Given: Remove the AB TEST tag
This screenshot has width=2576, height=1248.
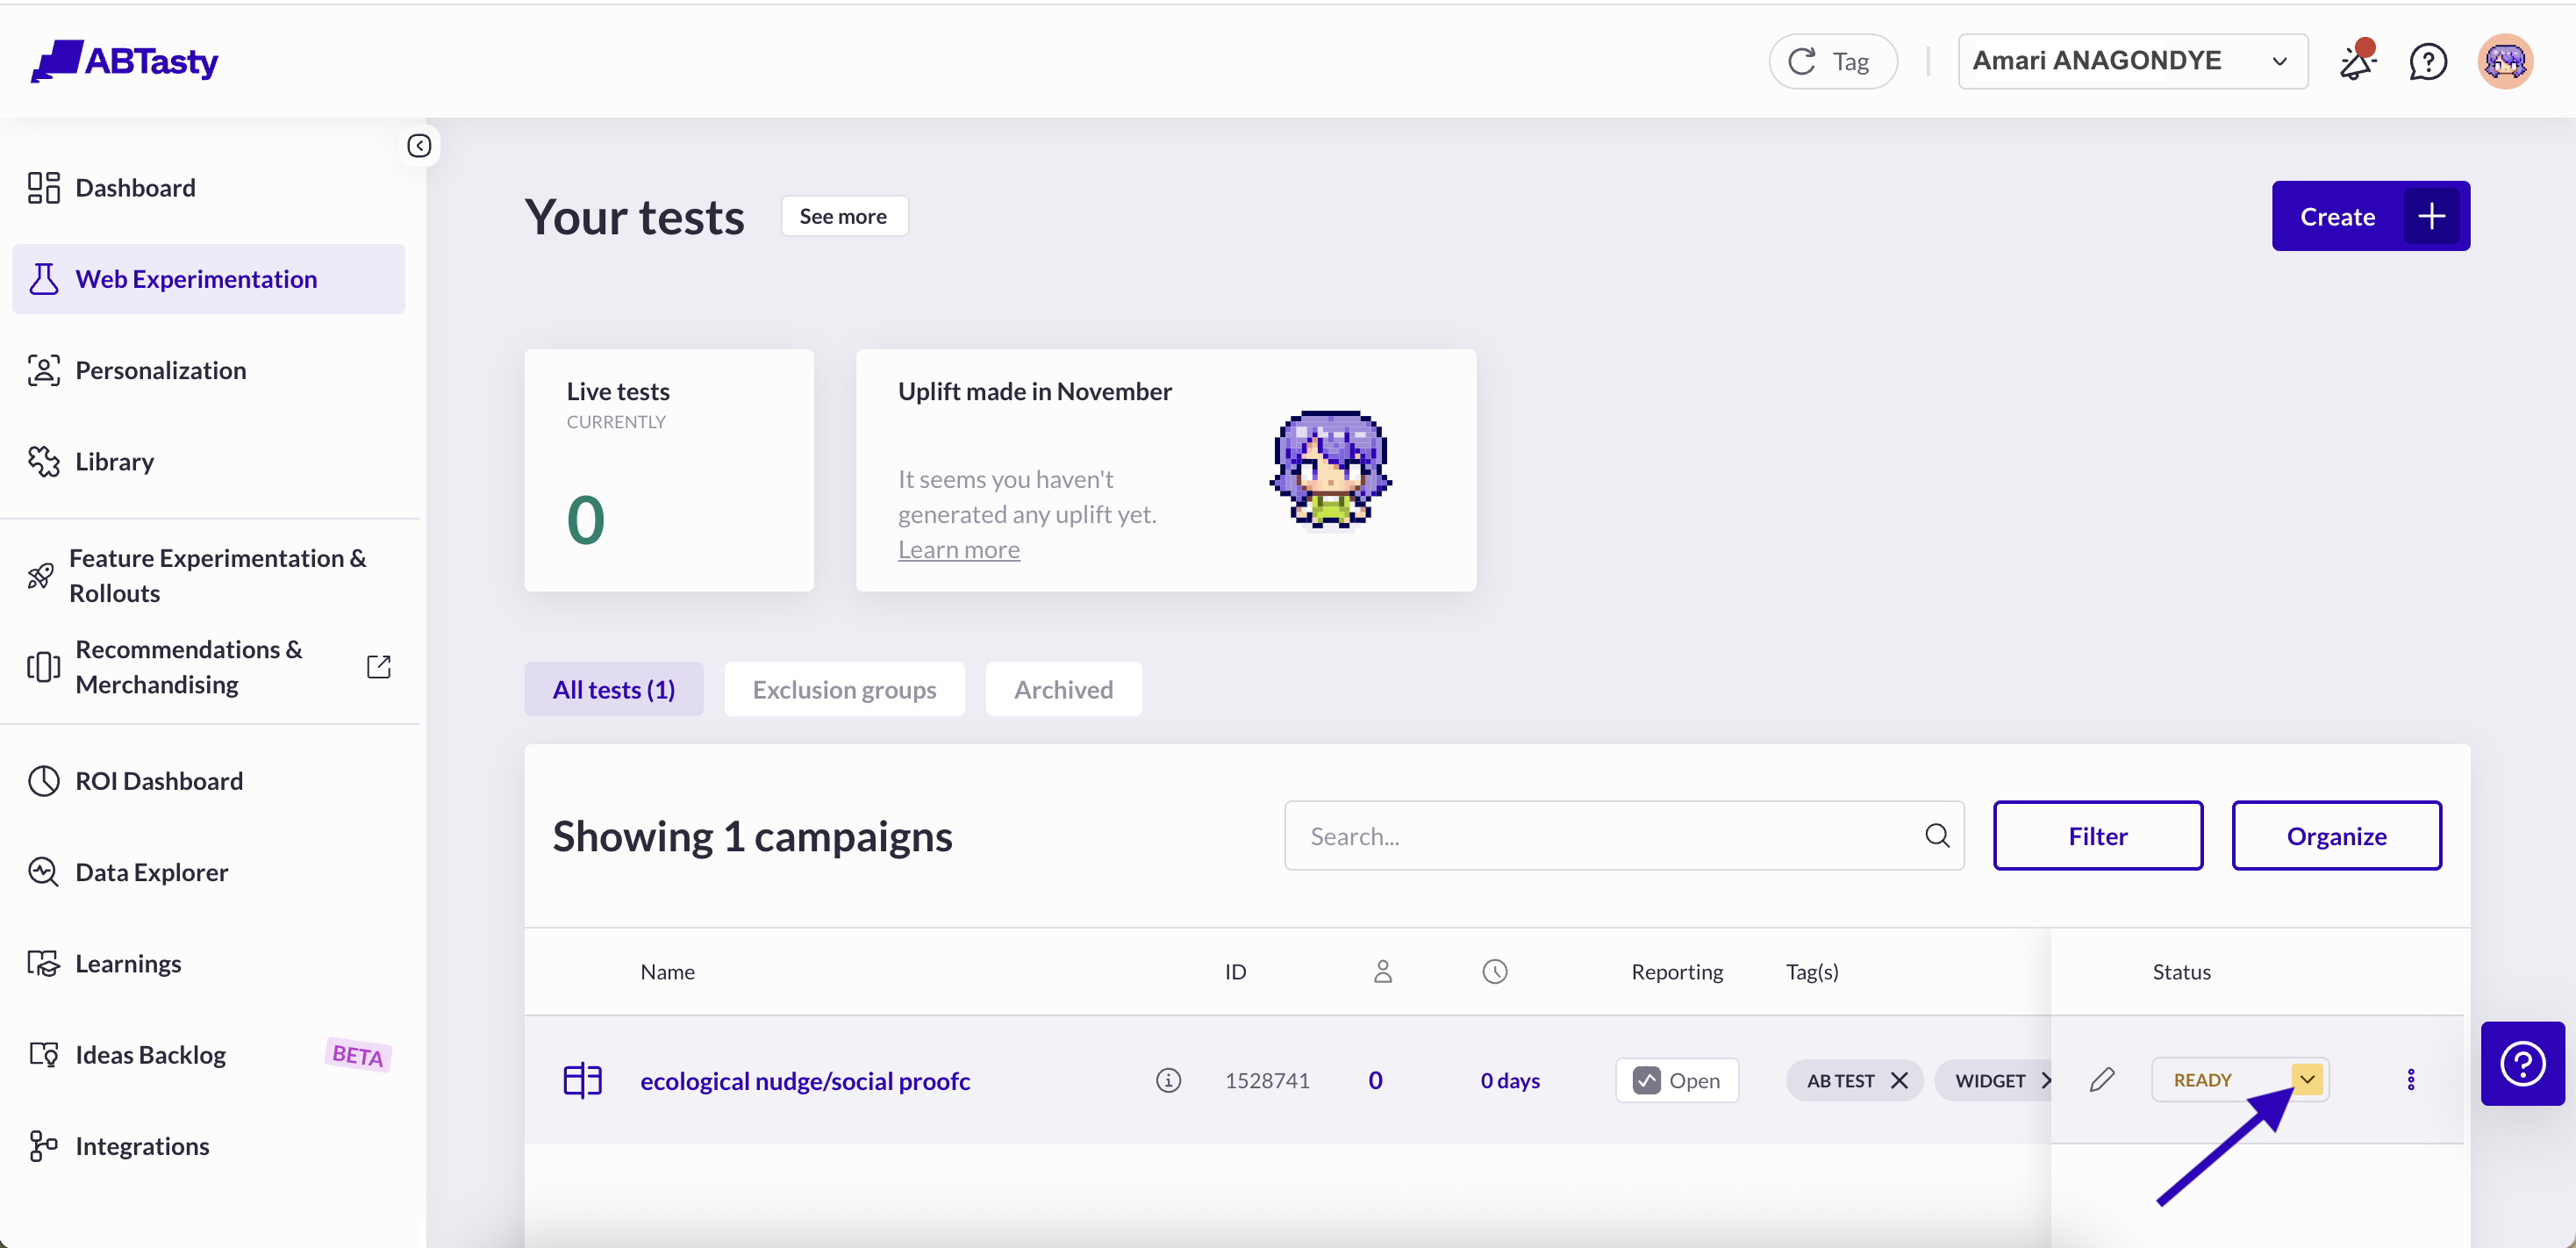Looking at the screenshot, I should click(x=1899, y=1081).
